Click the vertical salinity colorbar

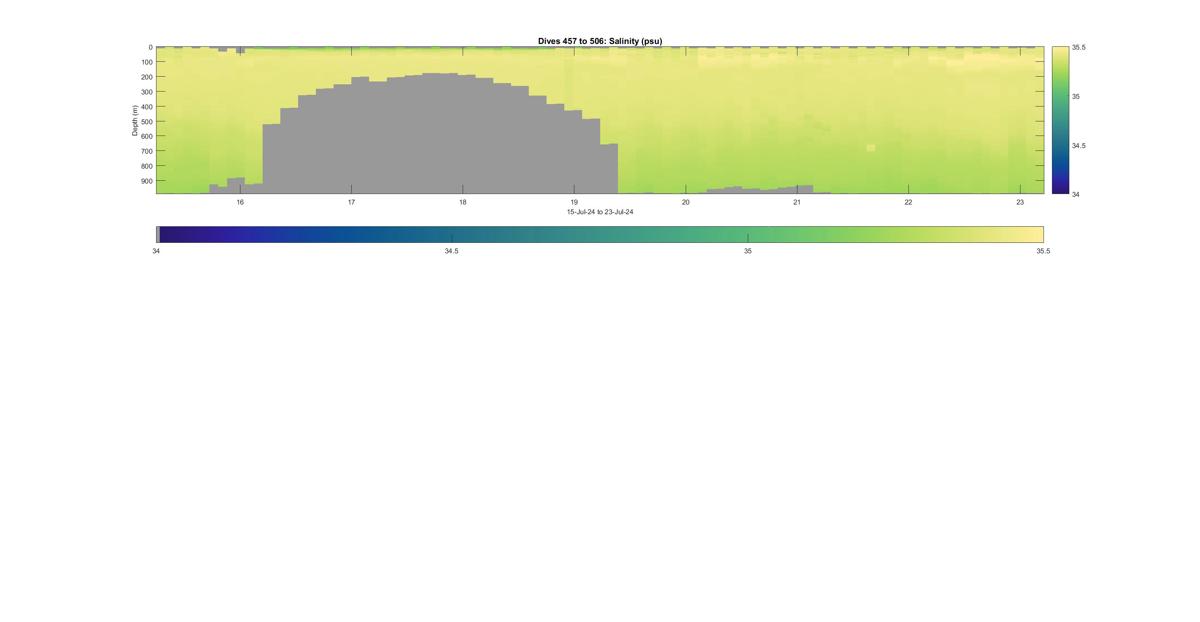(1060, 120)
